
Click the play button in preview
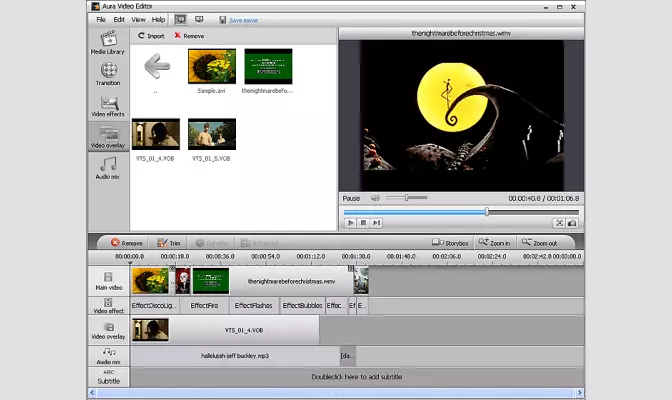click(351, 223)
